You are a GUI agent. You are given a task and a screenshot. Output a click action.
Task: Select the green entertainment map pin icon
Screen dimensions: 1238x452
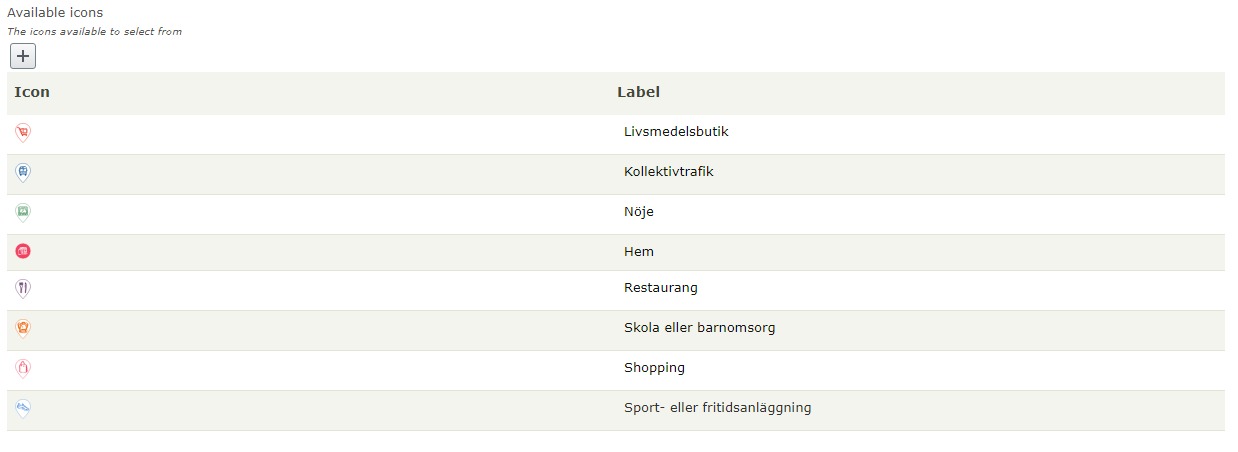(x=23, y=212)
